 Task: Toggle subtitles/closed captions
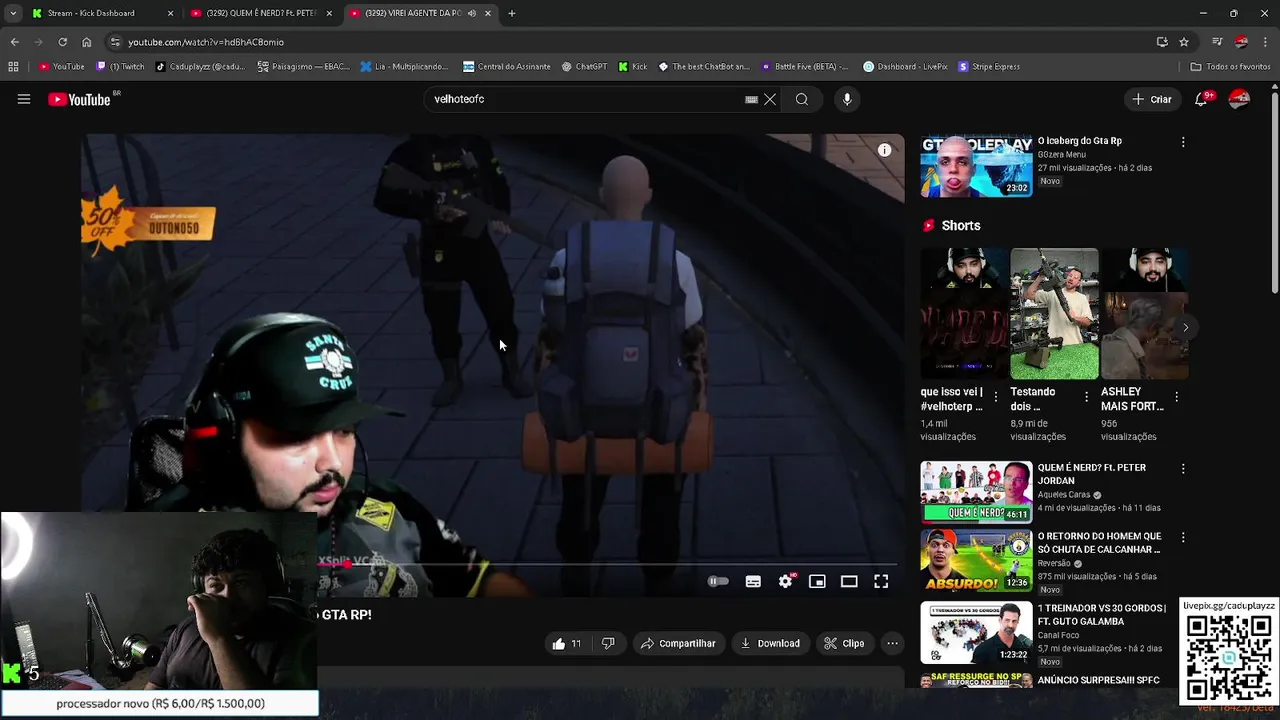click(753, 581)
